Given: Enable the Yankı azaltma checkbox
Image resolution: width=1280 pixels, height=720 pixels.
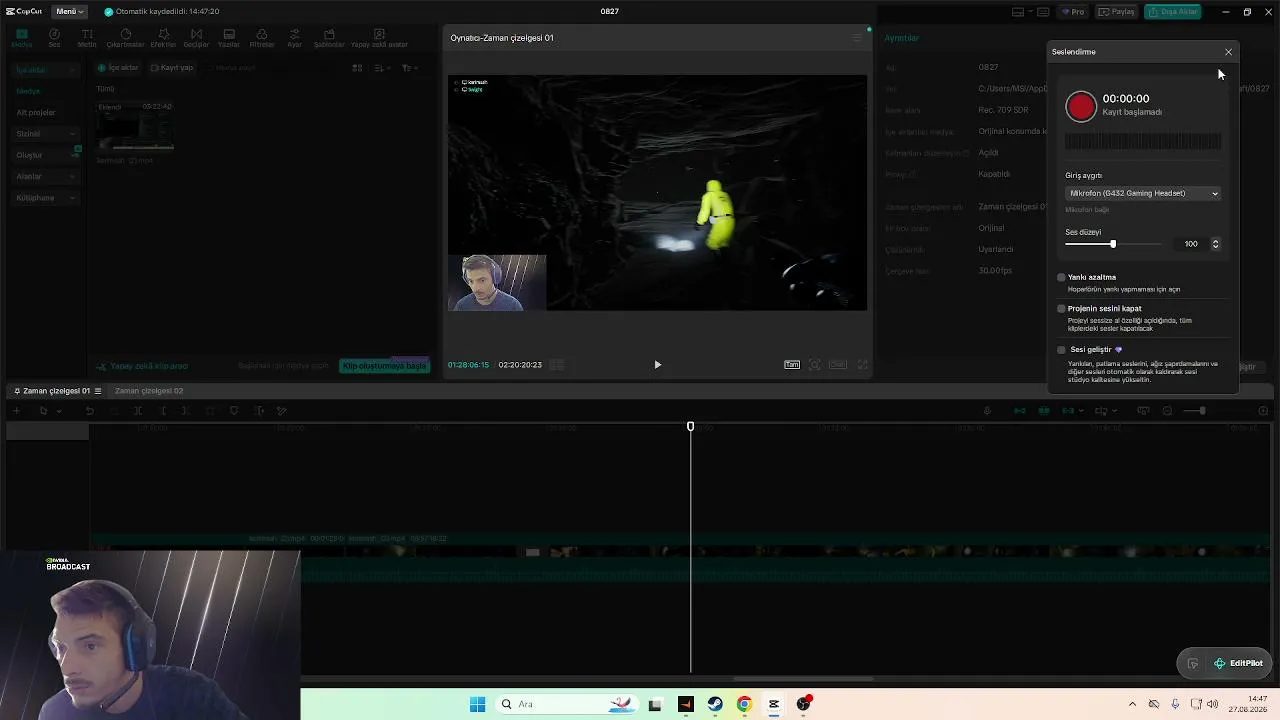Looking at the screenshot, I should pyautogui.click(x=1061, y=277).
